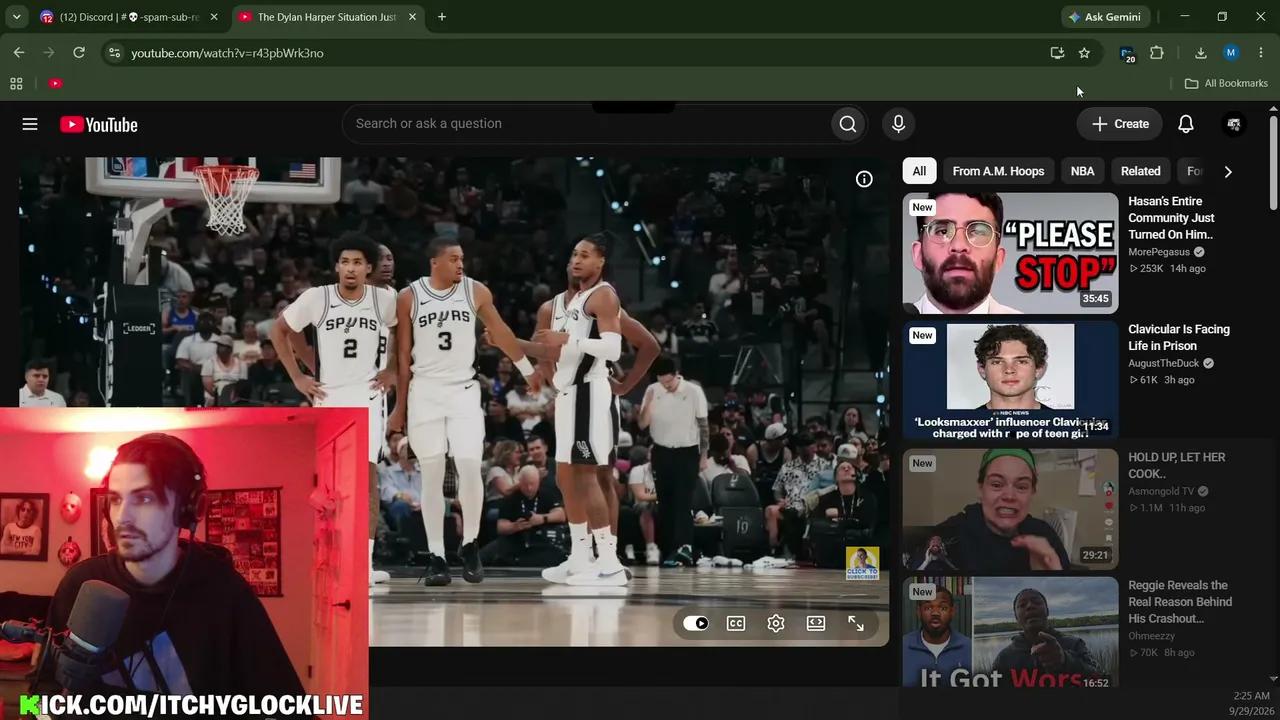The width and height of the screenshot is (1280, 720).
Task: Toggle autoplay switch in player
Action: (x=696, y=623)
